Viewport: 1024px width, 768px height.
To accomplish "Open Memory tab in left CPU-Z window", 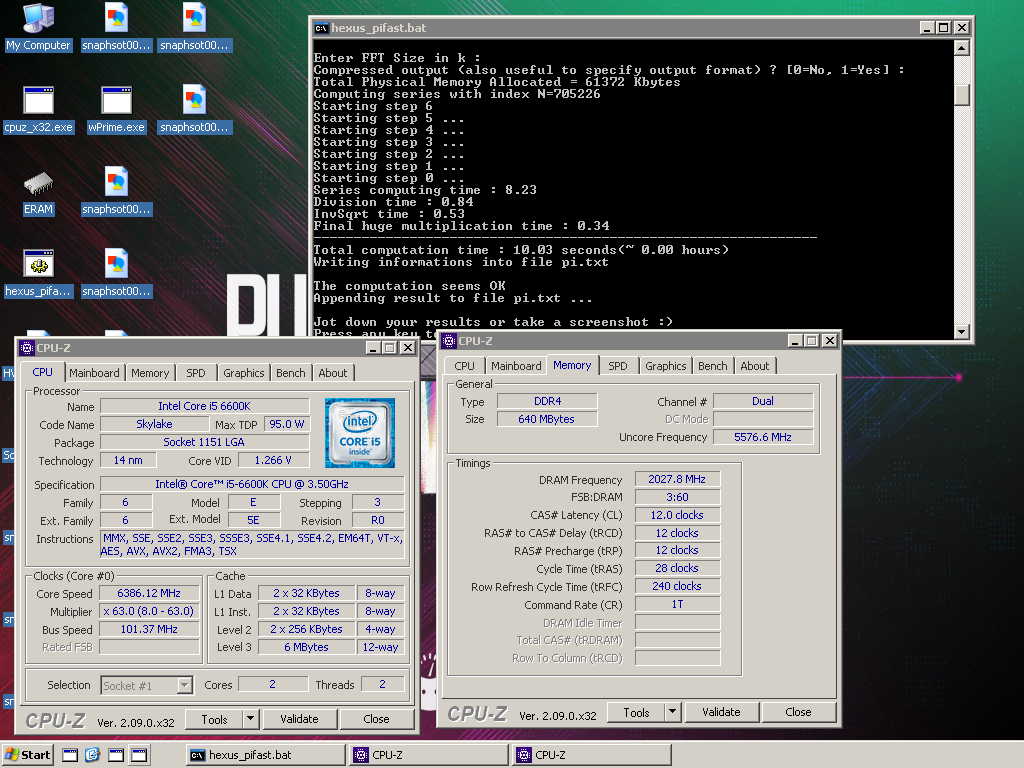I will tap(150, 373).
